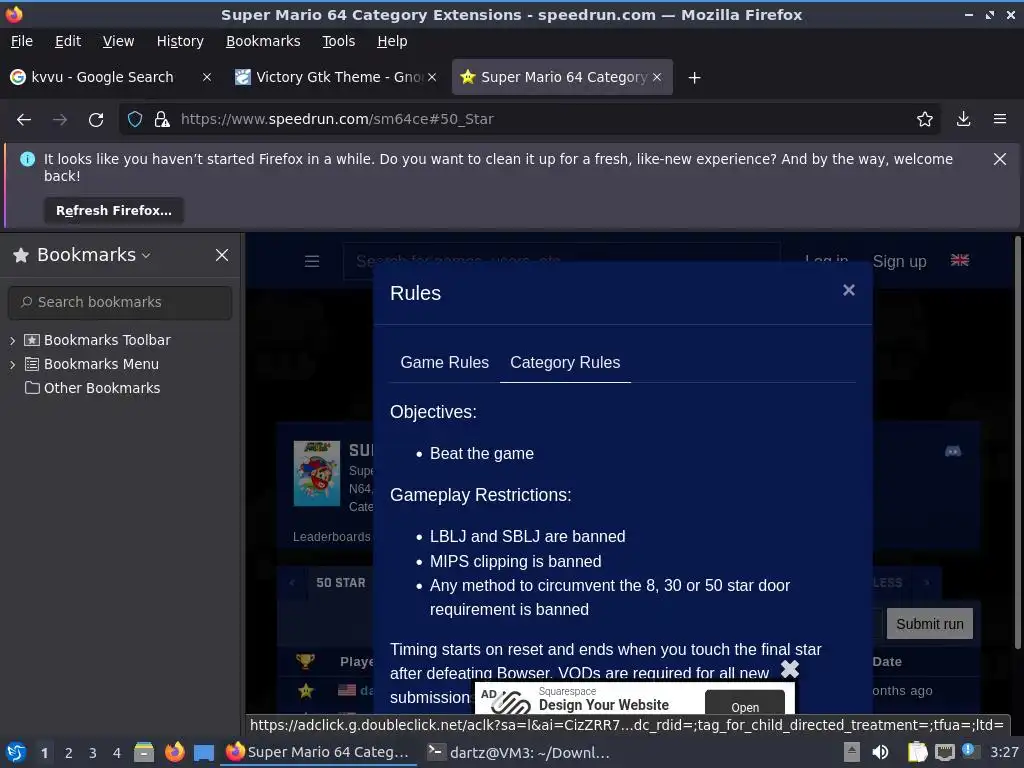Image resolution: width=1024 pixels, height=768 pixels.
Task: Click the browser forward arrow
Action: [x=59, y=120]
